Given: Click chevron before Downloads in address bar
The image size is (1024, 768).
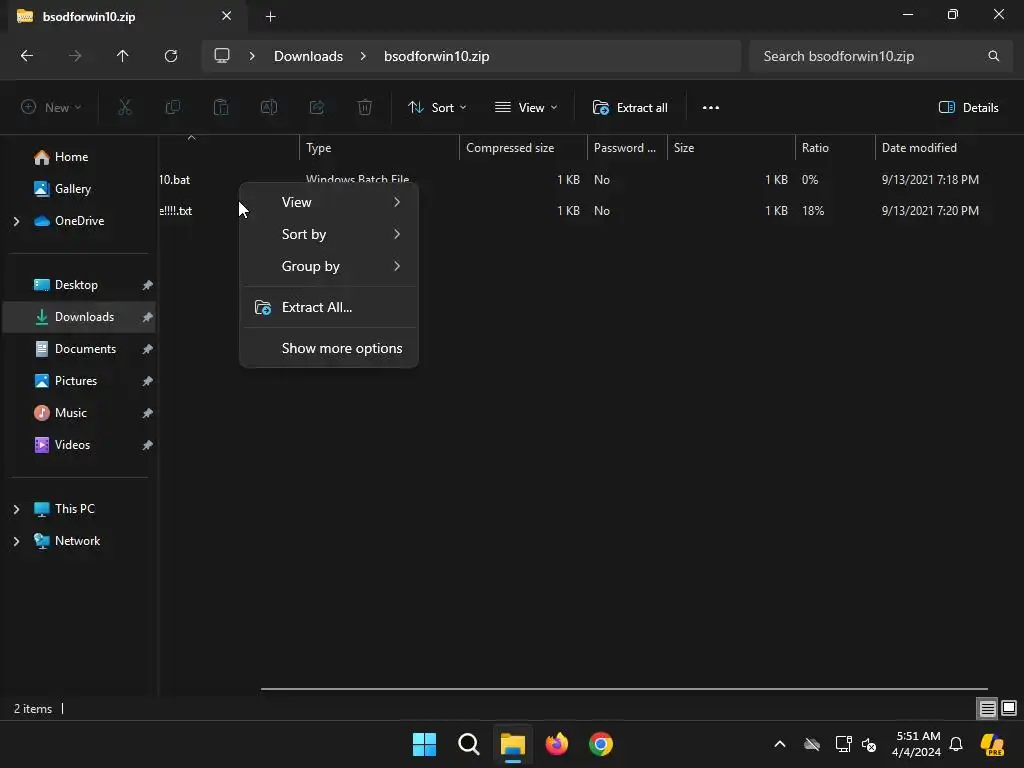Looking at the screenshot, I should click(x=252, y=56).
